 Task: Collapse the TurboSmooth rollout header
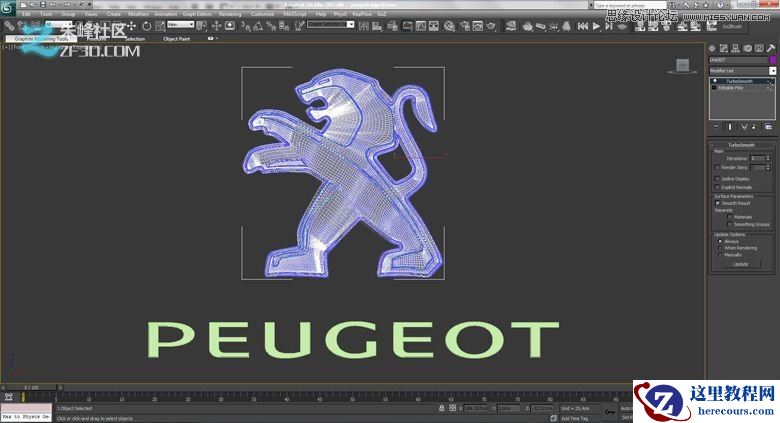click(x=741, y=145)
